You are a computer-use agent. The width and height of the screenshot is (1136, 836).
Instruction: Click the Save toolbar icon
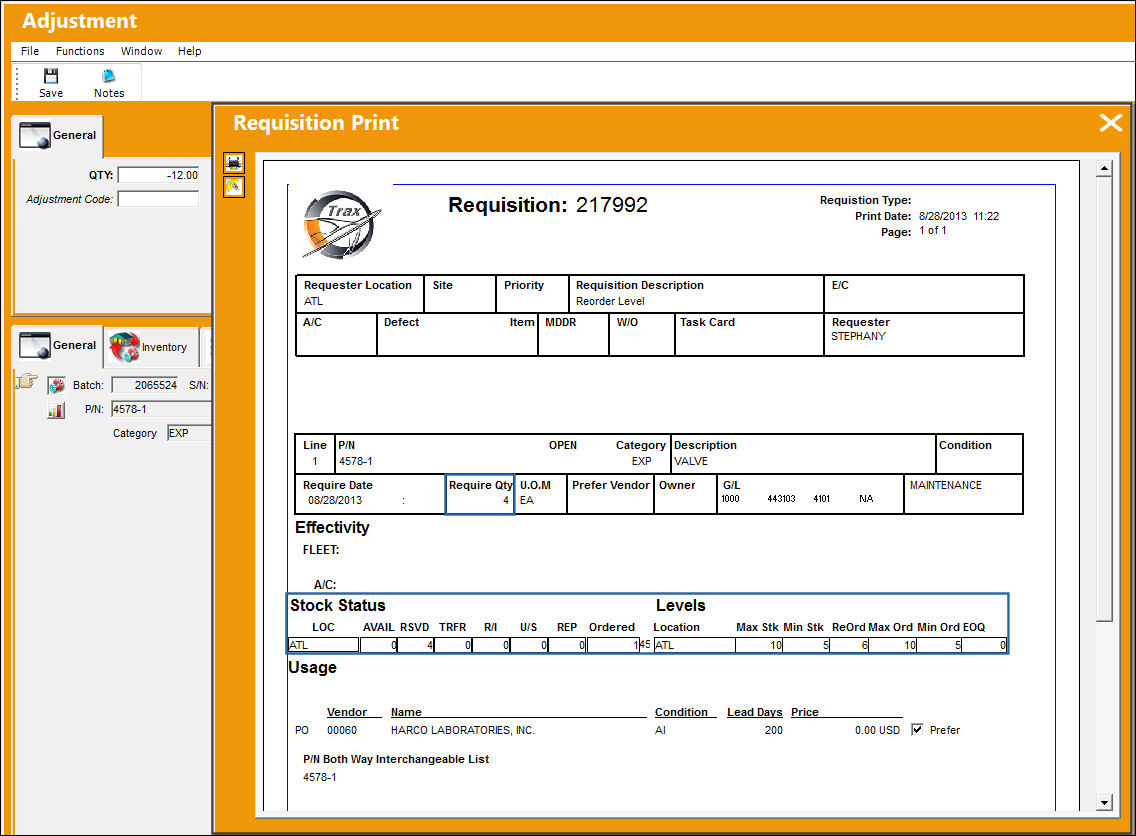51,76
